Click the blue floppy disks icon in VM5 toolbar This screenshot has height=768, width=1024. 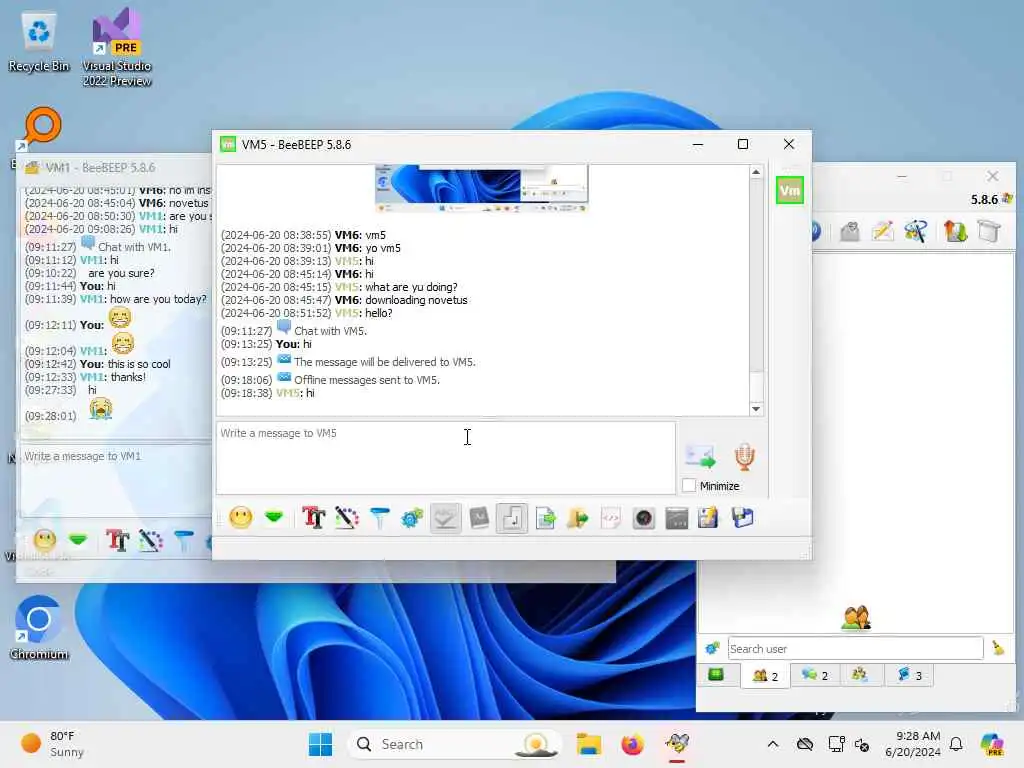pyautogui.click(x=743, y=519)
